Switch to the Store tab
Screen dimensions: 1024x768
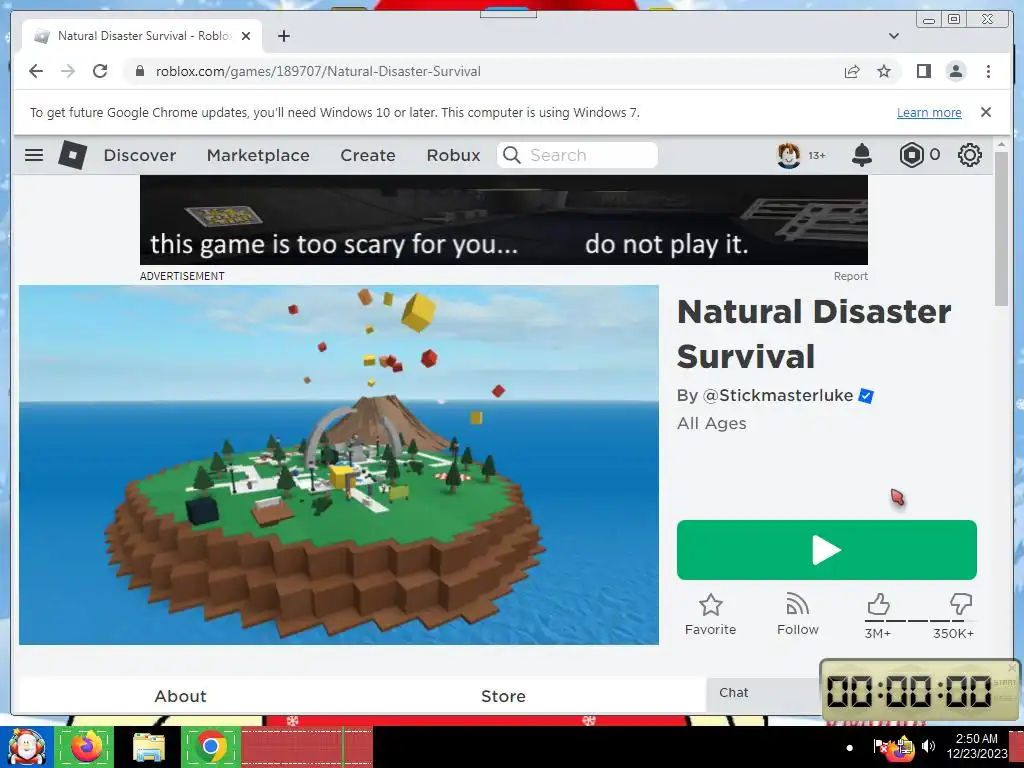503,696
